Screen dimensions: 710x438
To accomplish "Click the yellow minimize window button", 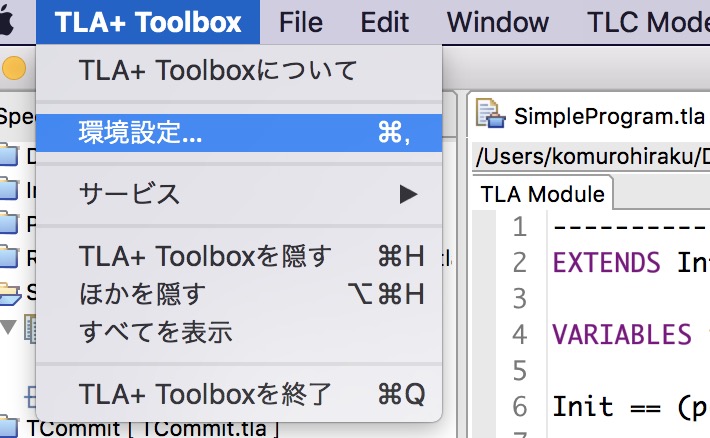I will pos(14,68).
